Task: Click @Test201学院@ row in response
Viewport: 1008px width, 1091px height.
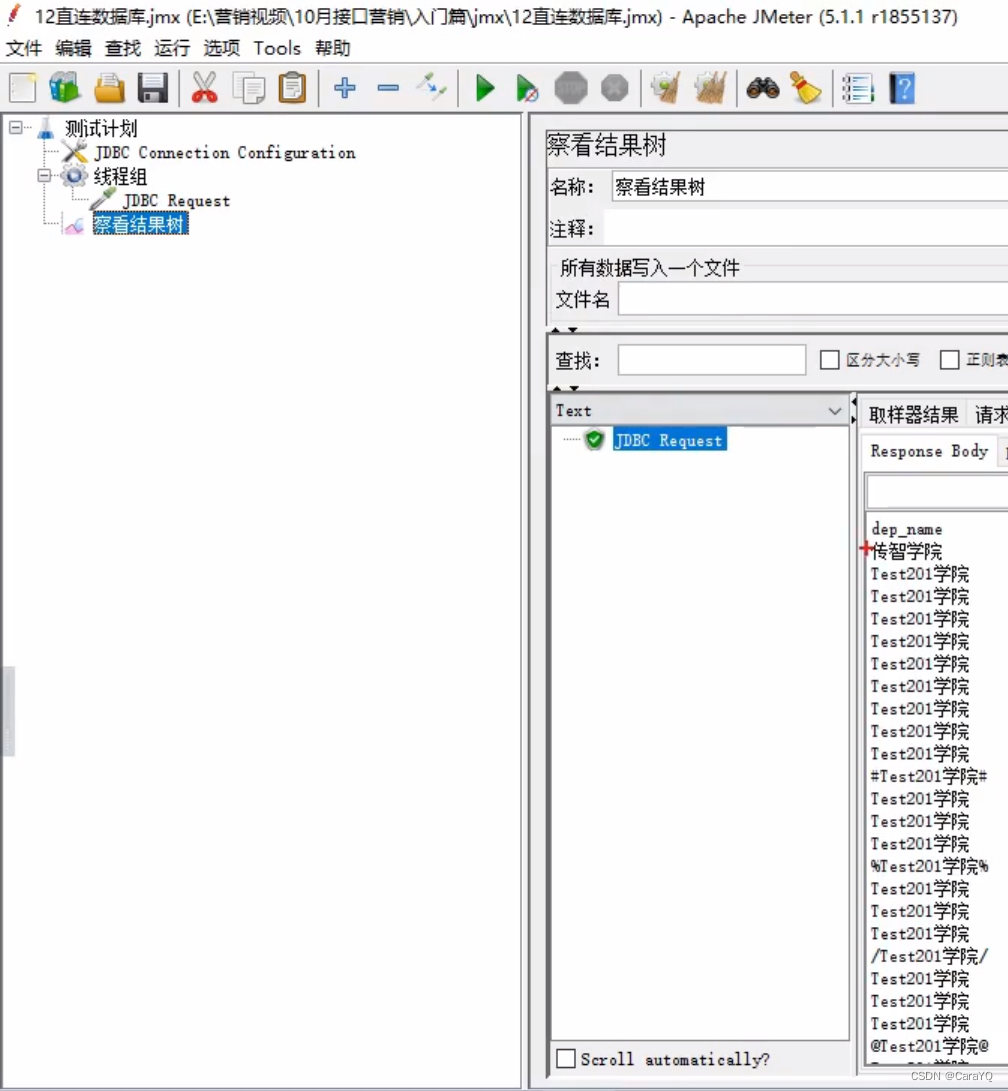Action: (x=929, y=1046)
